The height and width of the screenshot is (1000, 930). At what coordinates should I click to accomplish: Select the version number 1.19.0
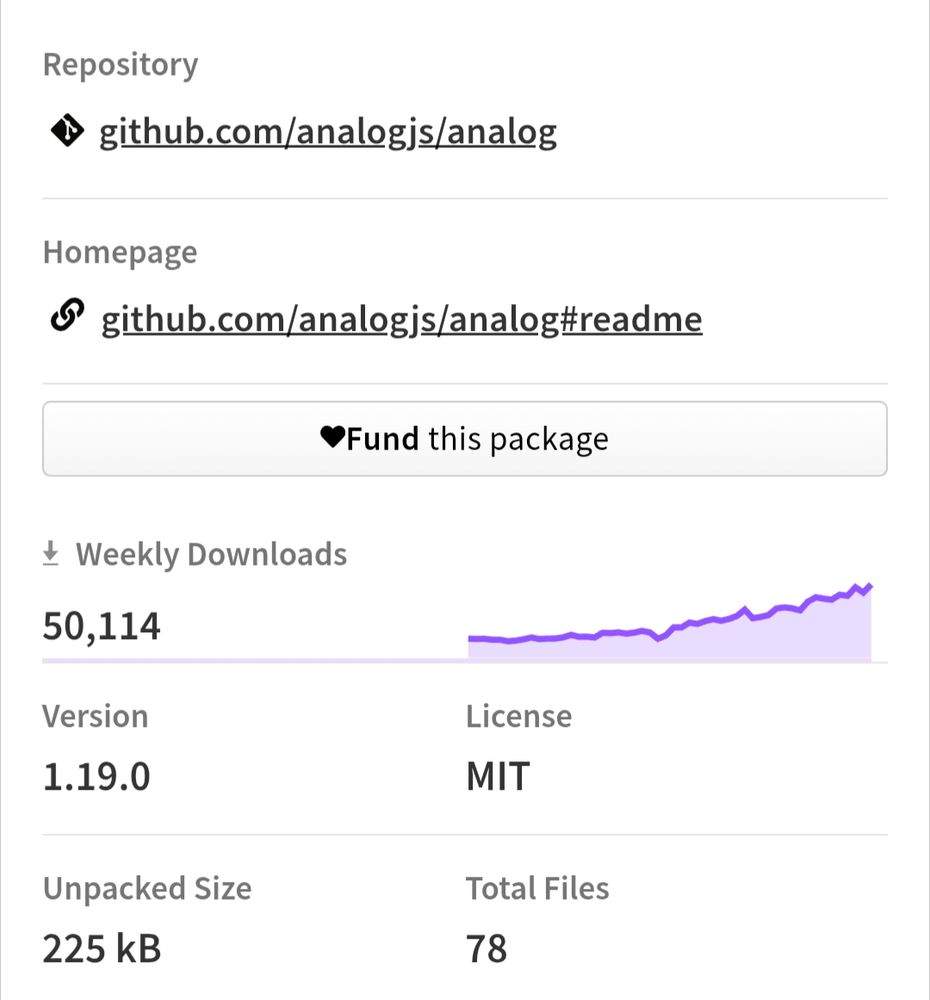[x=96, y=777]
